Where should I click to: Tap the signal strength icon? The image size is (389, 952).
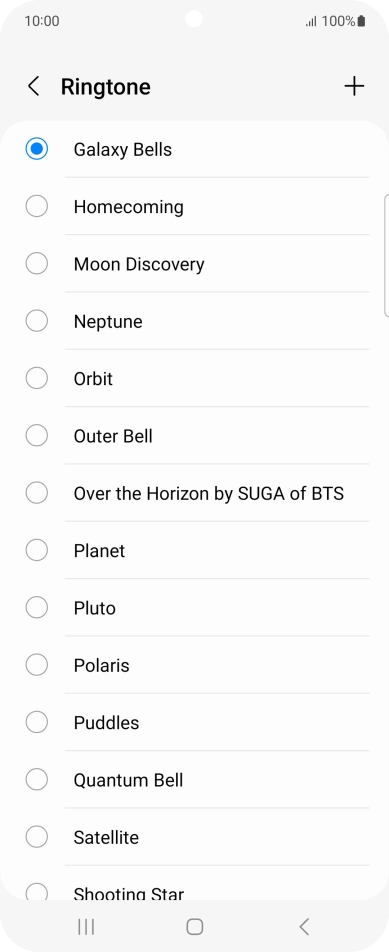coord(311,22)
